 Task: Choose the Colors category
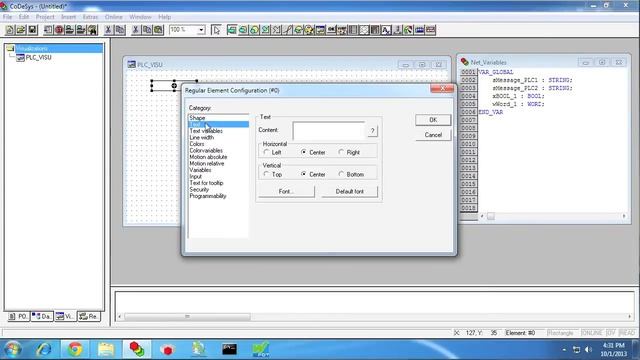point(197,144)
